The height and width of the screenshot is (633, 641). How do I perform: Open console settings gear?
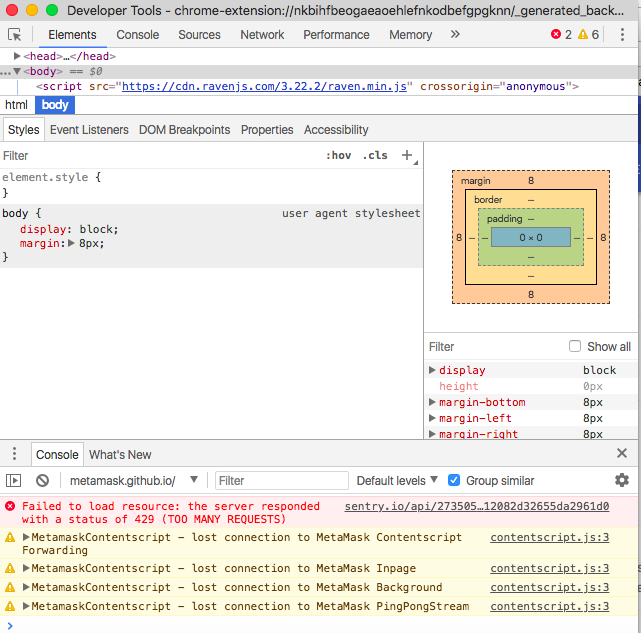click(622, 480)
